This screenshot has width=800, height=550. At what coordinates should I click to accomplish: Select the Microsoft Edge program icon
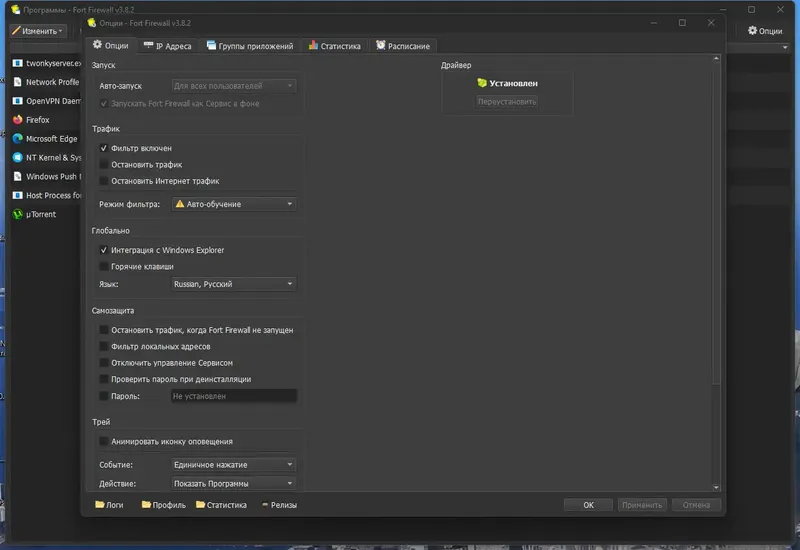point(18,139)
